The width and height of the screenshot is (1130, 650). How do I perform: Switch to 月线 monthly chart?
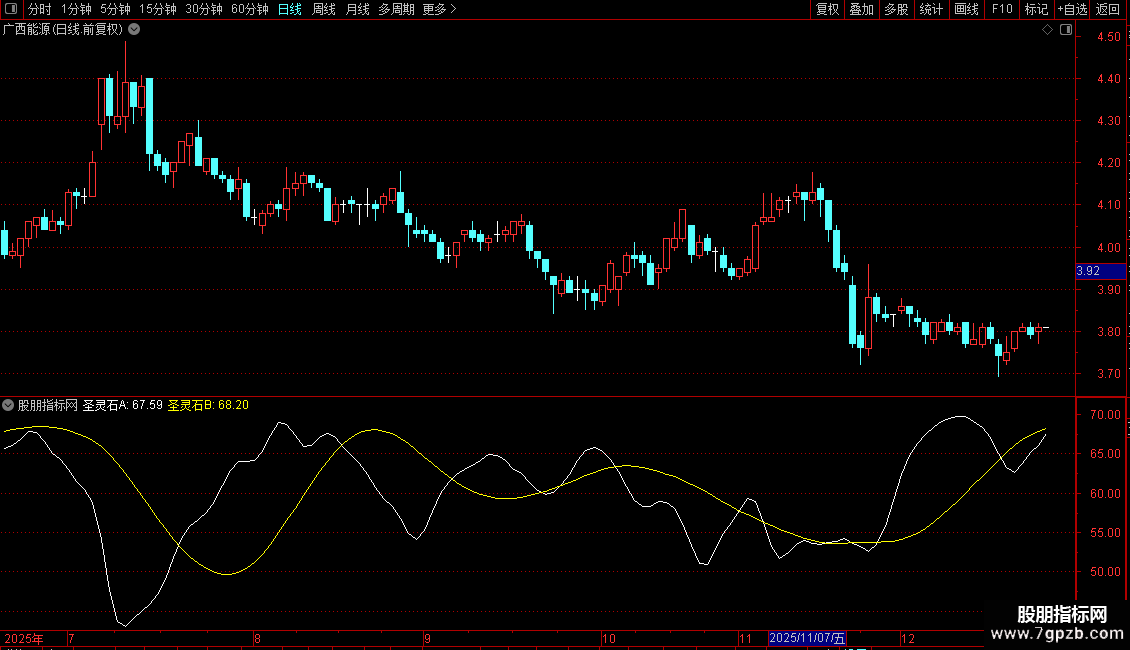pos(357,9)
